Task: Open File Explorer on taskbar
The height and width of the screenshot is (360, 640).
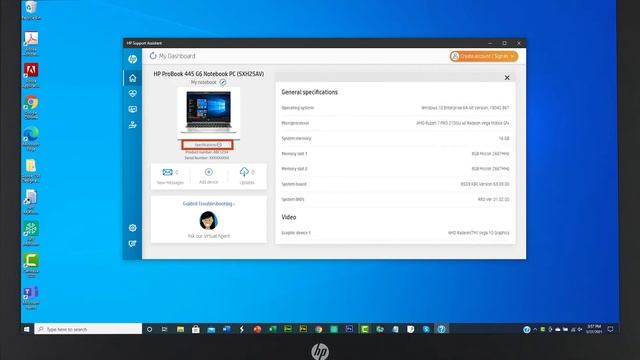Action: (180, 329)
